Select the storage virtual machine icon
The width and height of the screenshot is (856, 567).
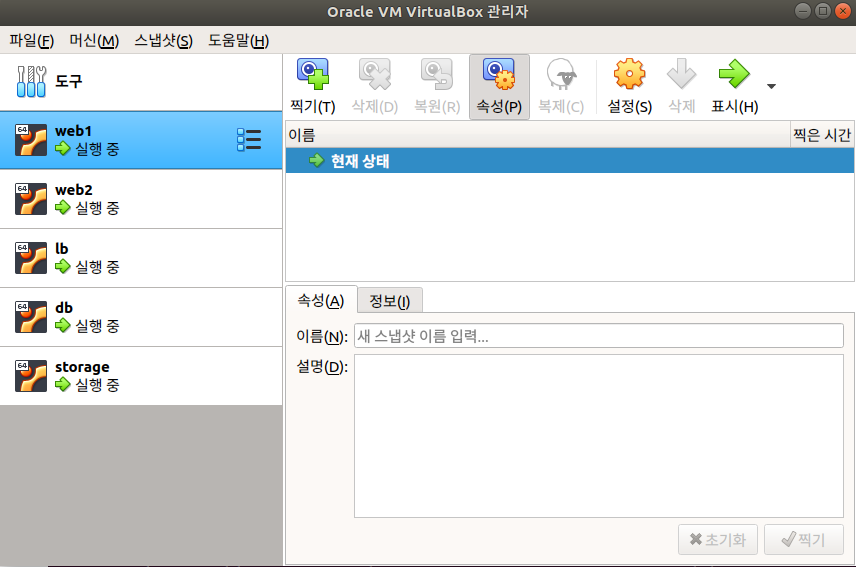point(31,375)
